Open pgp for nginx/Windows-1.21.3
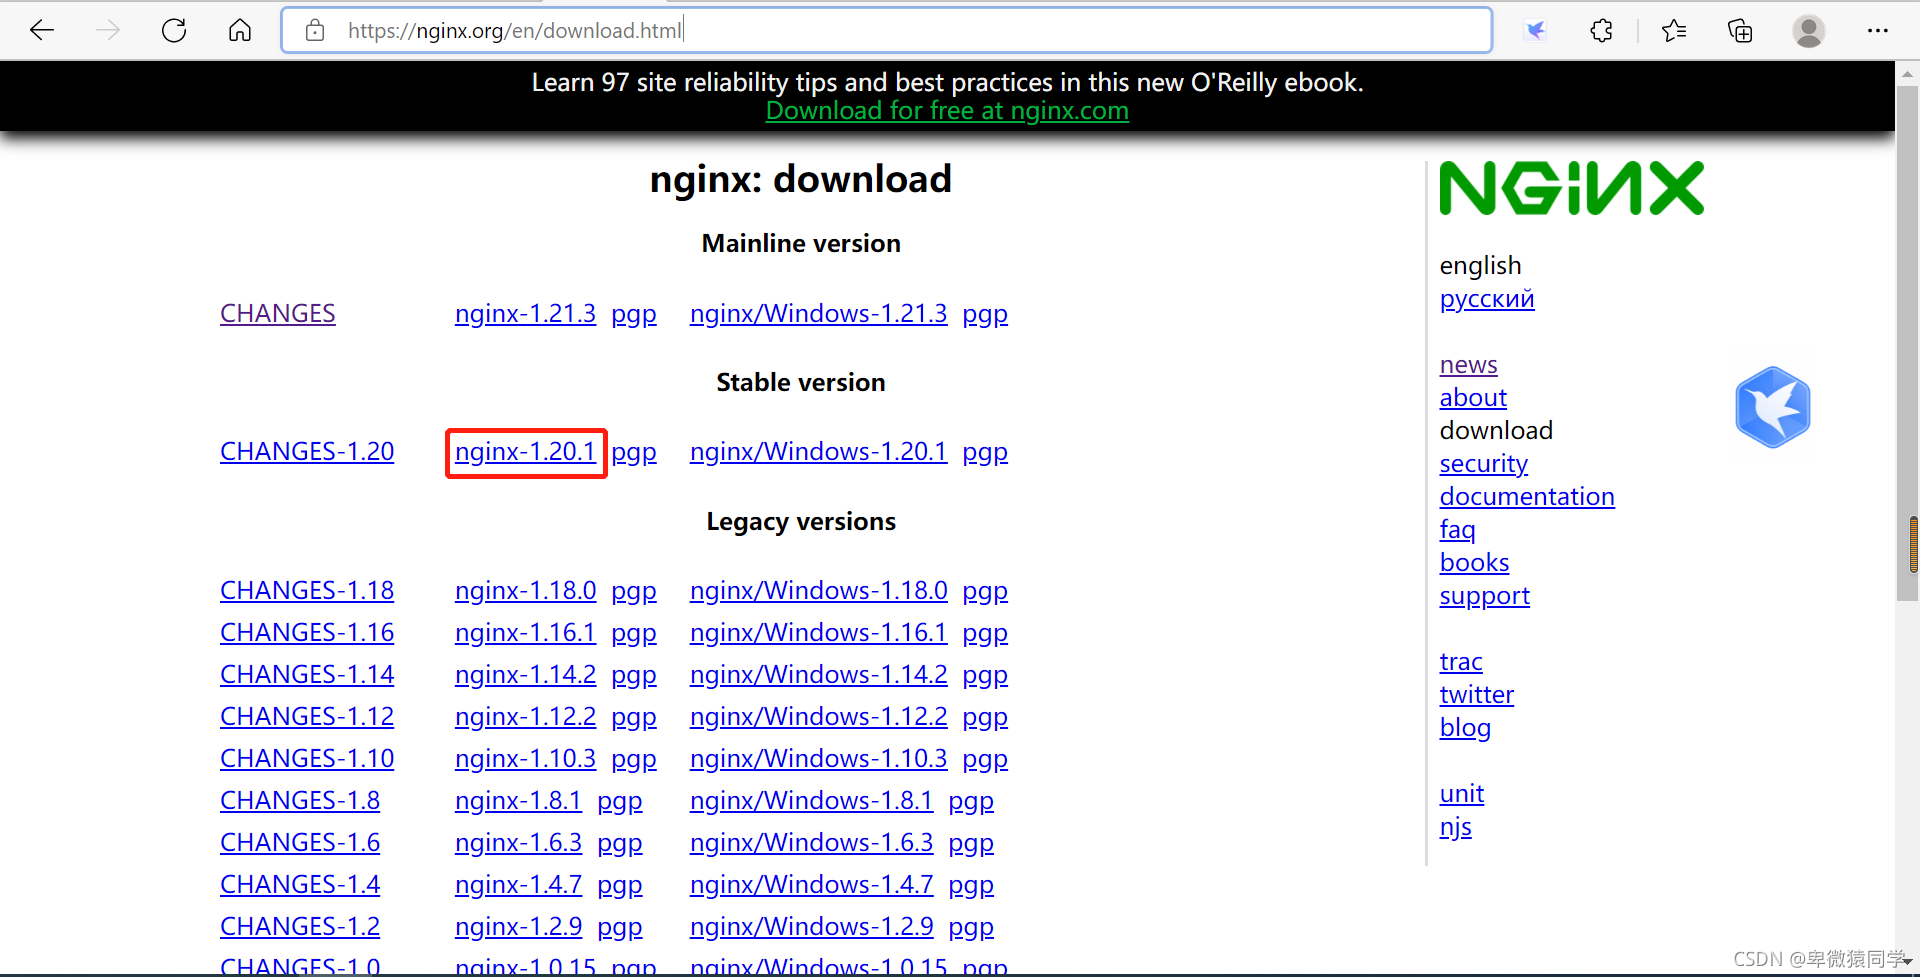The width and height of the screenshot is (1920, 977). tap(985, 315)
